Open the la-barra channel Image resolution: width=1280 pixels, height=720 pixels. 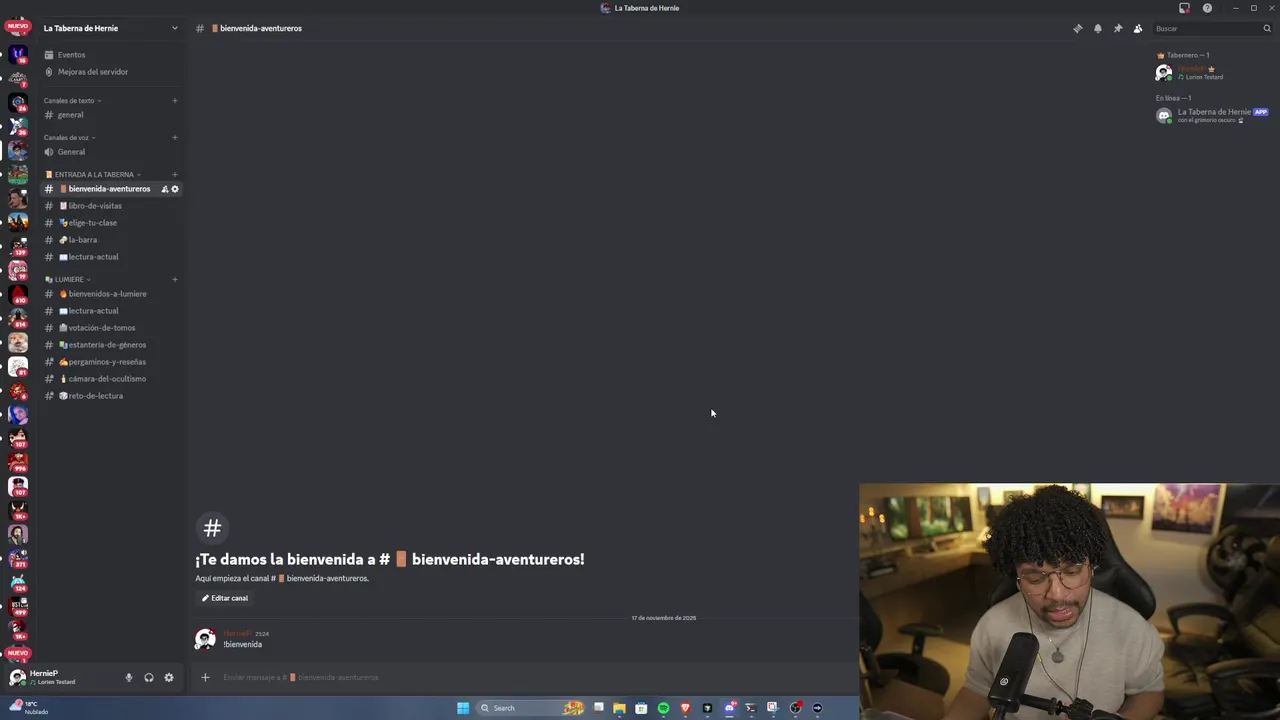pos(110,240)
